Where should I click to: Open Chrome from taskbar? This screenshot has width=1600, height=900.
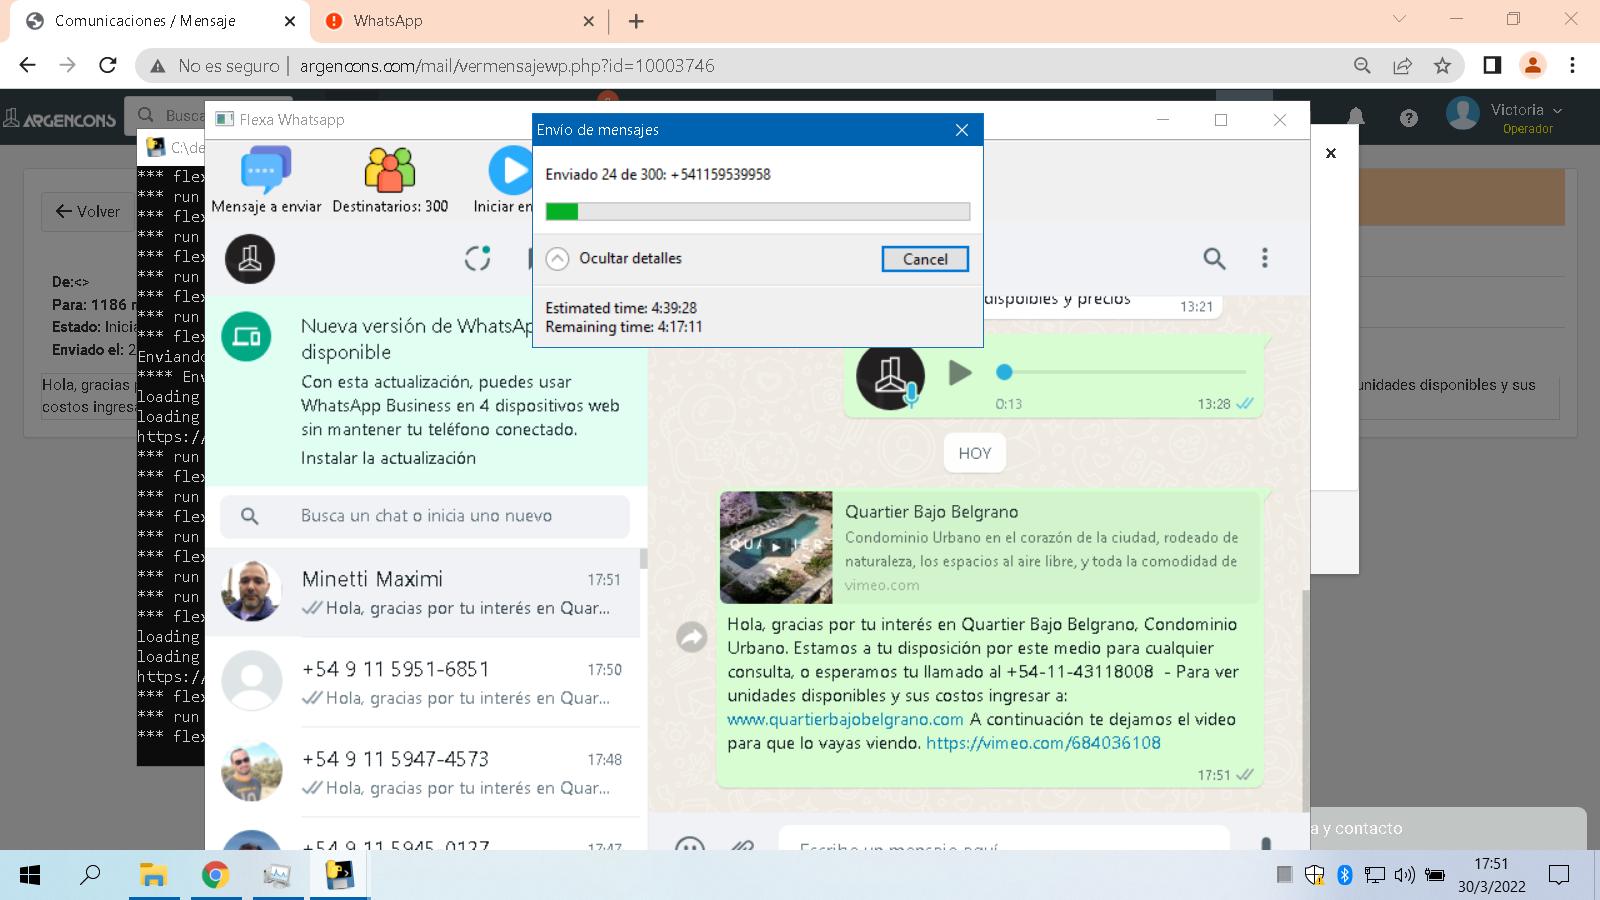215,876
